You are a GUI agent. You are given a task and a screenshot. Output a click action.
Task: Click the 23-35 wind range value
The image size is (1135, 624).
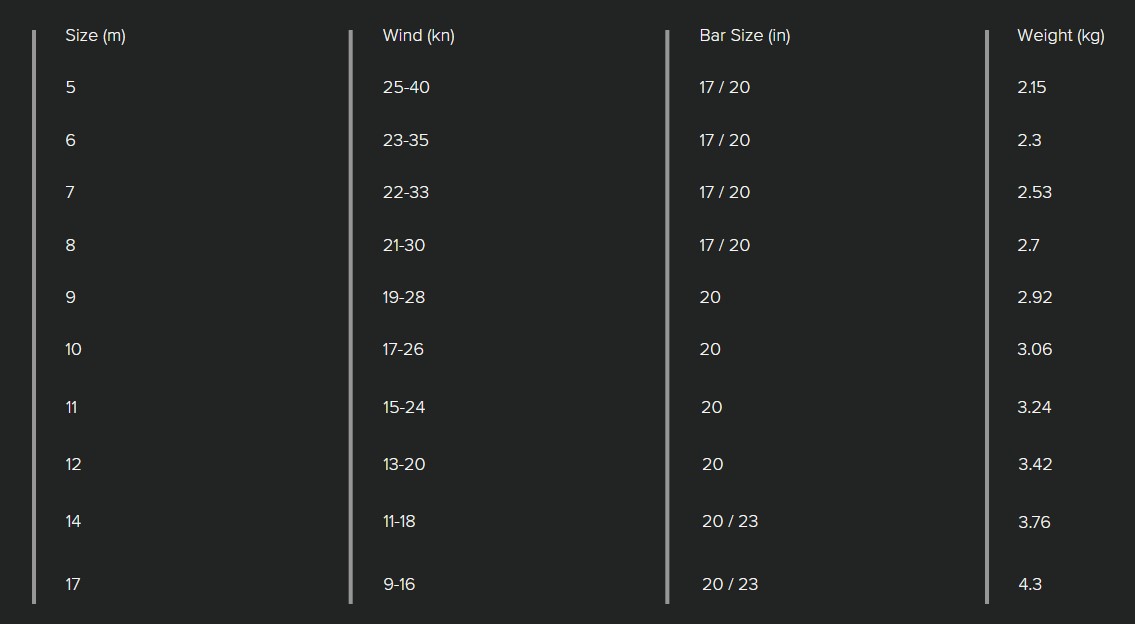pyautogui.click(x=406, y=140)
